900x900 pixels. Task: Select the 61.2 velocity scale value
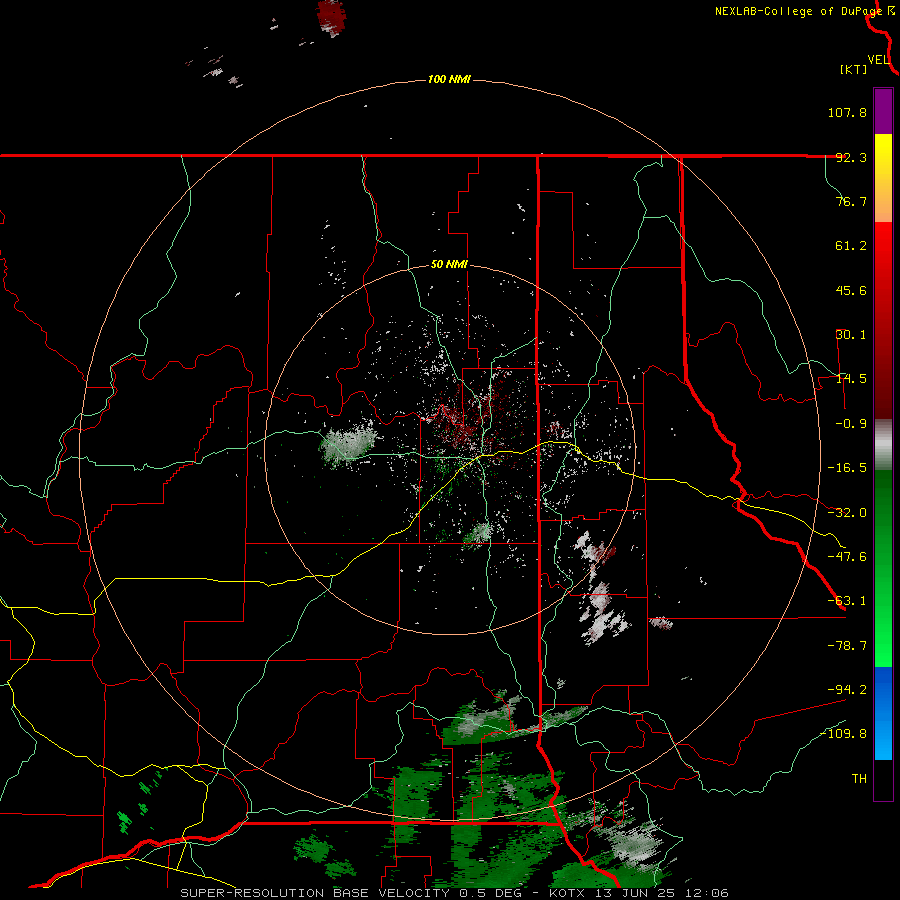[x=851, y=246]
